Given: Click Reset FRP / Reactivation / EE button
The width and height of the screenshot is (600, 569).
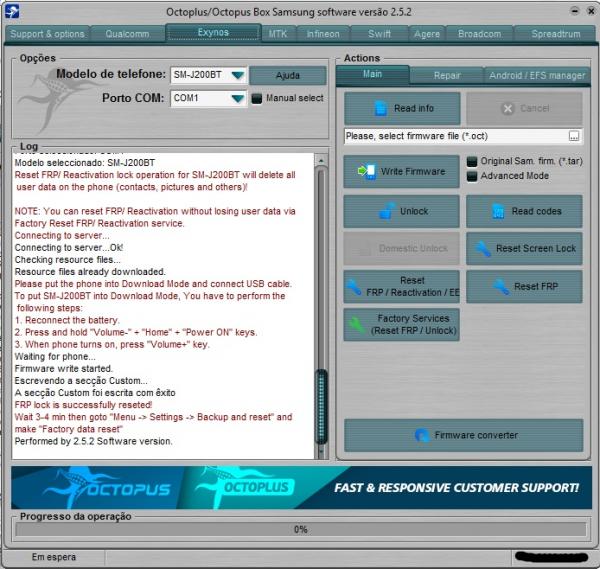Looking at the screenshot, I should pos(401,287).
